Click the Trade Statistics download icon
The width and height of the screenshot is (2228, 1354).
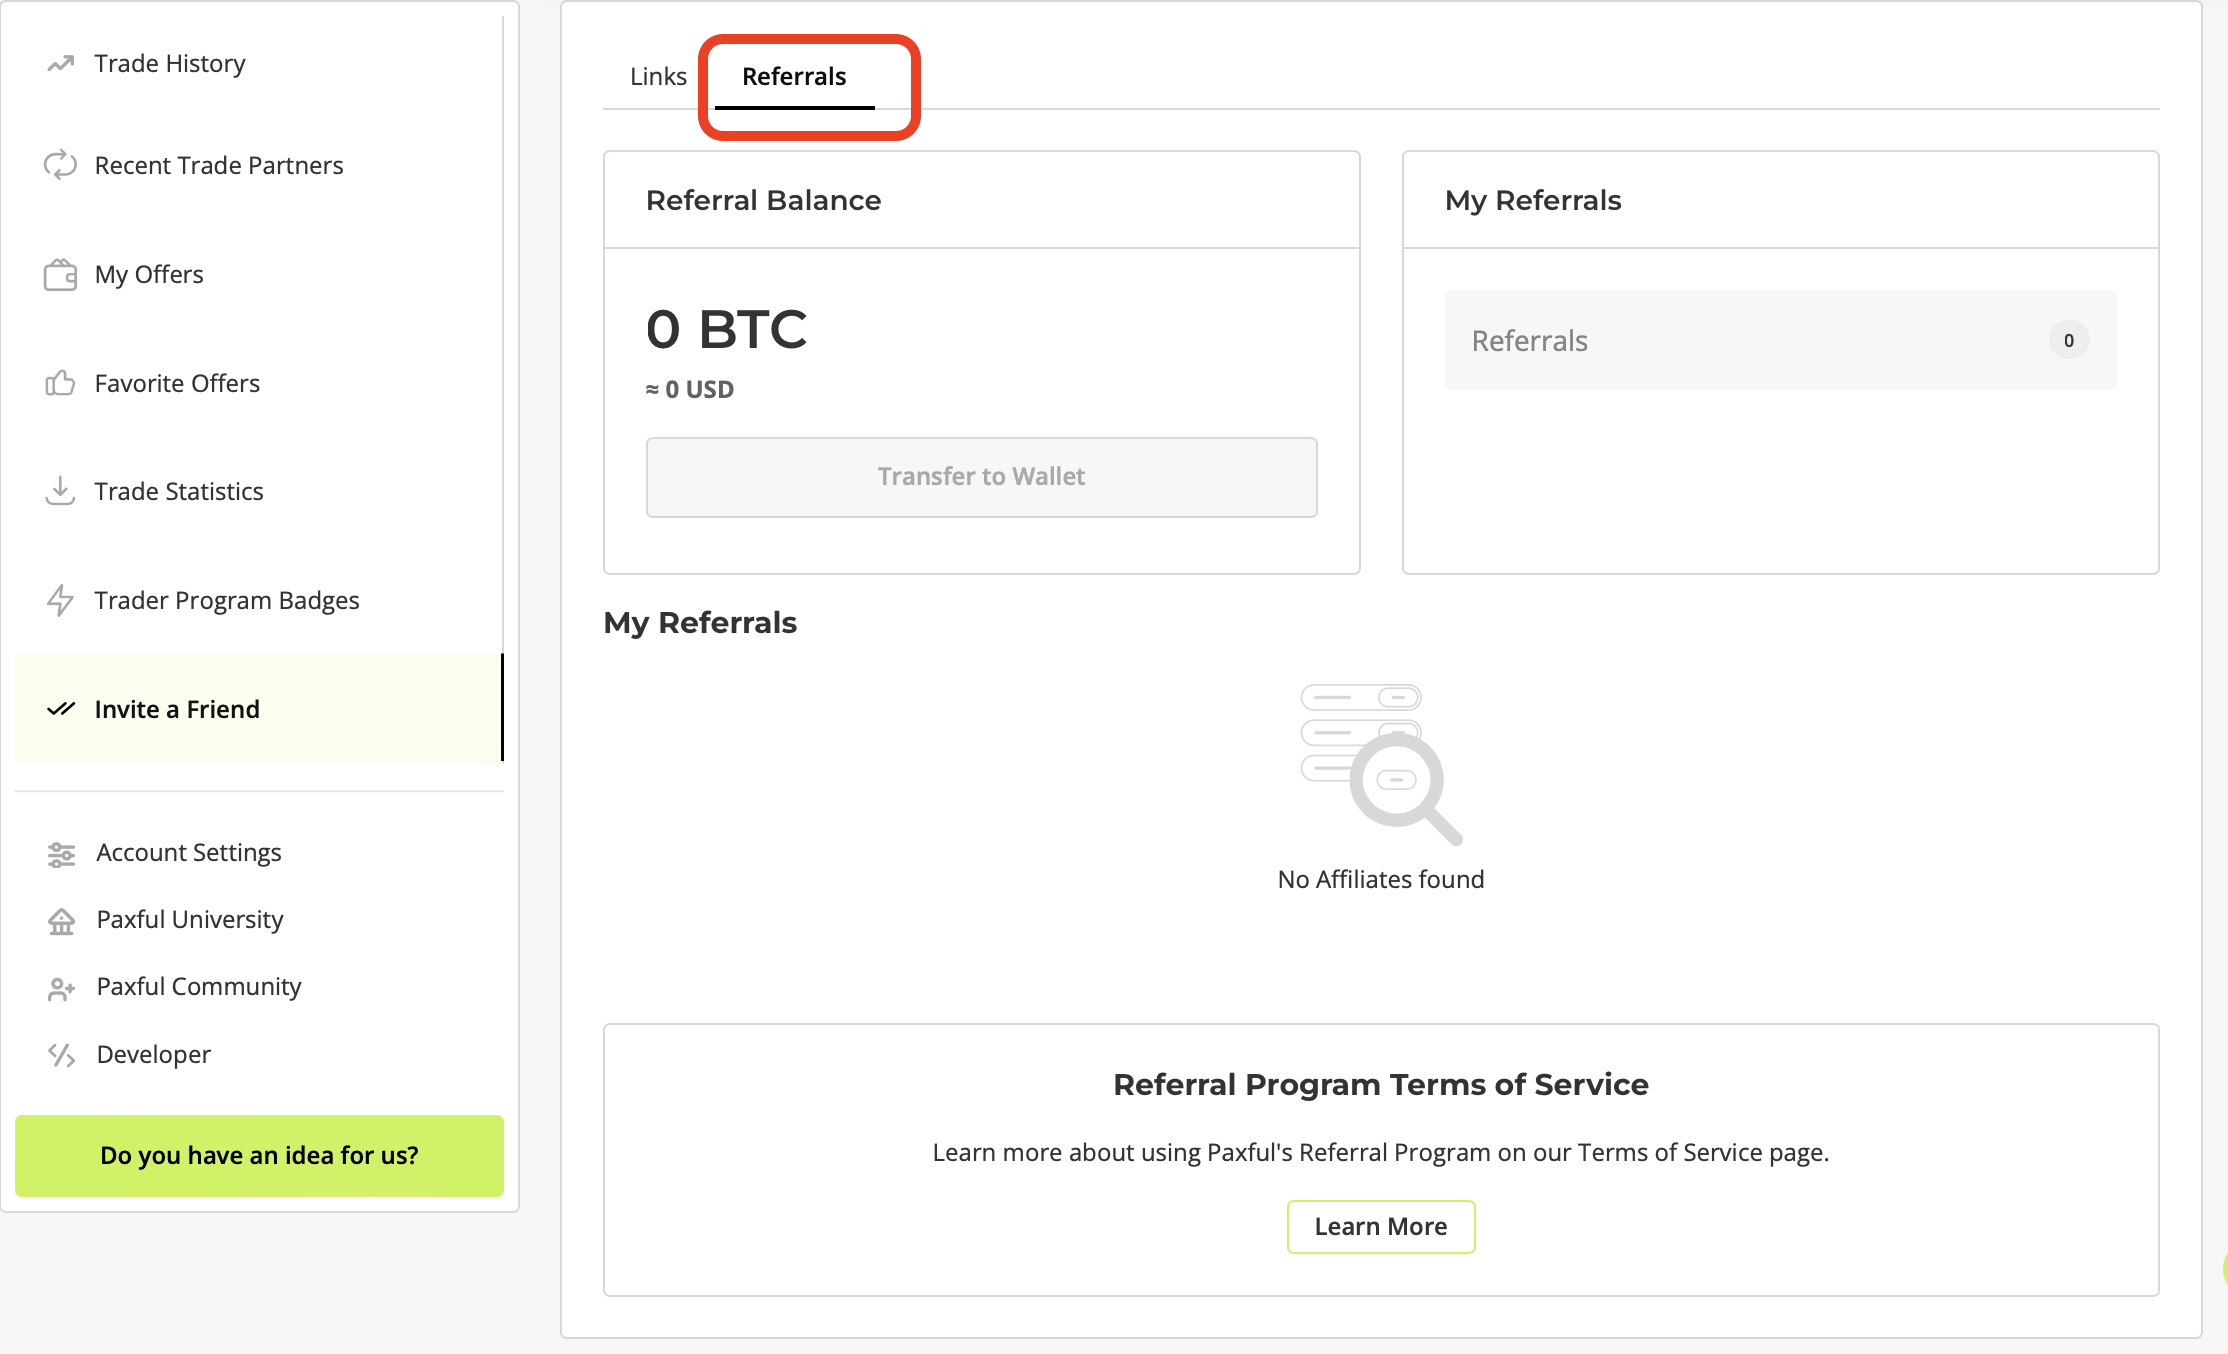click(60, 491)
